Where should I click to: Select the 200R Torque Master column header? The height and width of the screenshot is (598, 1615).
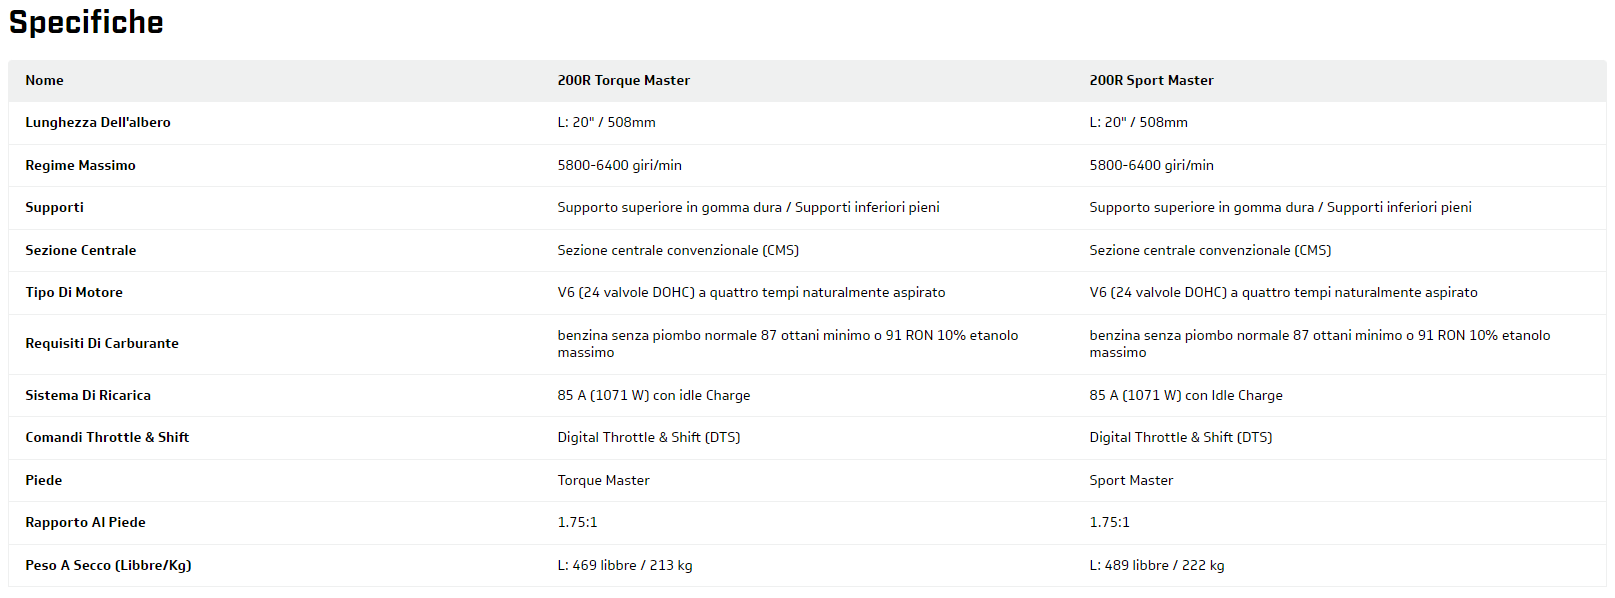click(623, 81)
